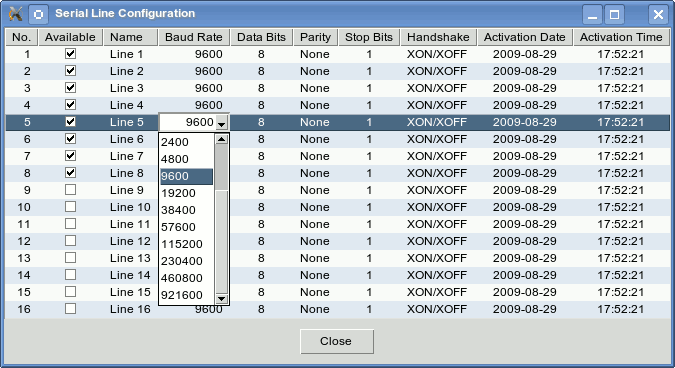Screen dimensions: 675x368
Task: Click the Close button
Action: pyautogui.click(x=337, y=341)
